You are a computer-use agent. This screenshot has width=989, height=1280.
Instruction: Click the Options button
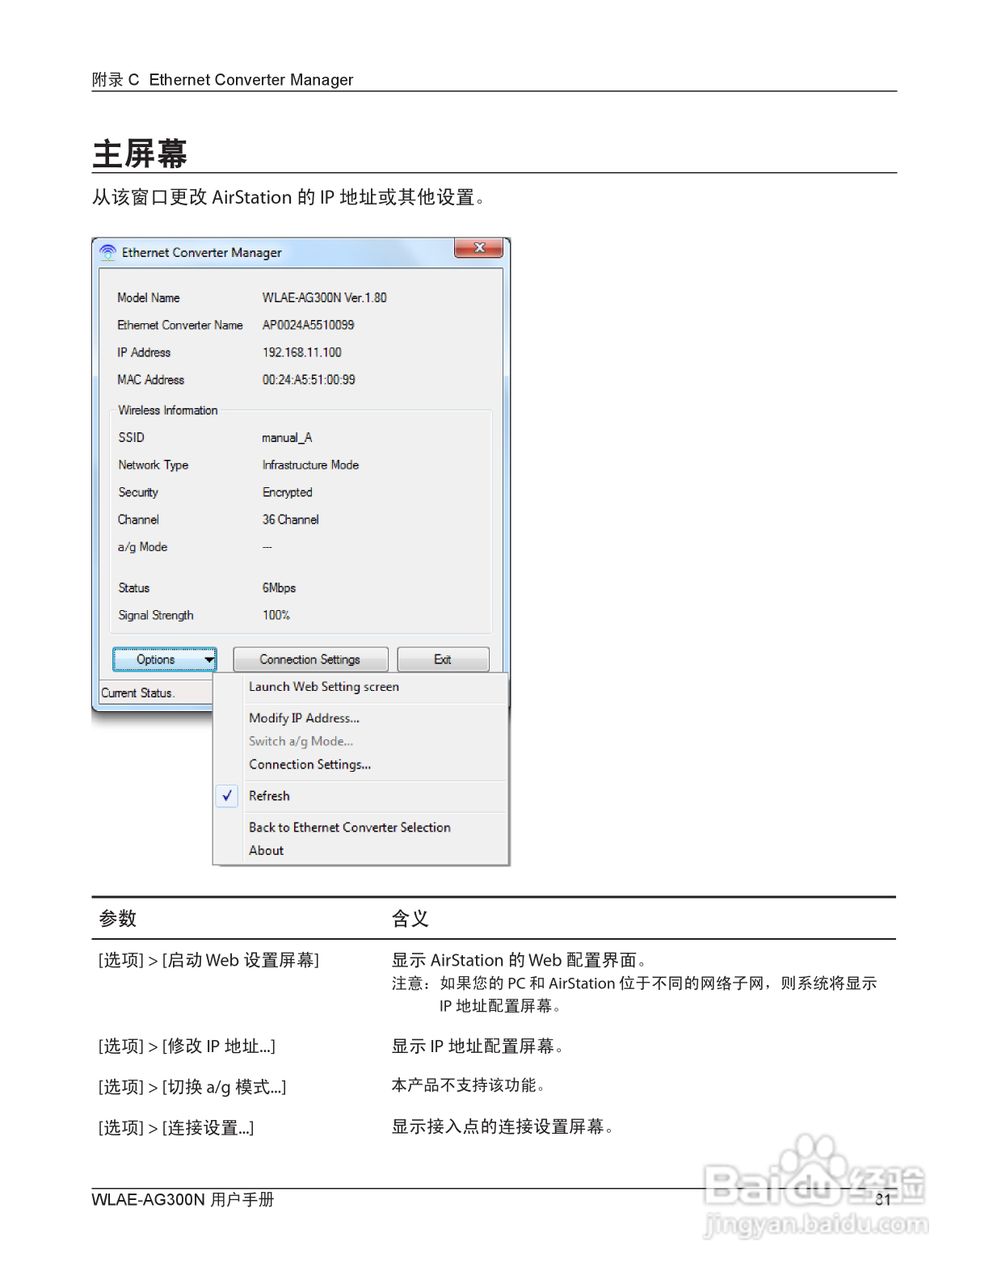157,659
